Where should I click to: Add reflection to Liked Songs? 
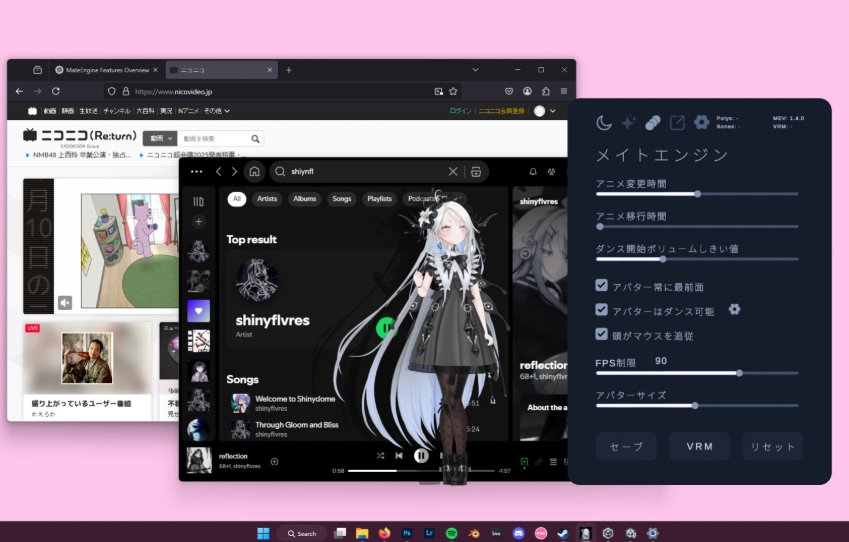pos(275,462)
